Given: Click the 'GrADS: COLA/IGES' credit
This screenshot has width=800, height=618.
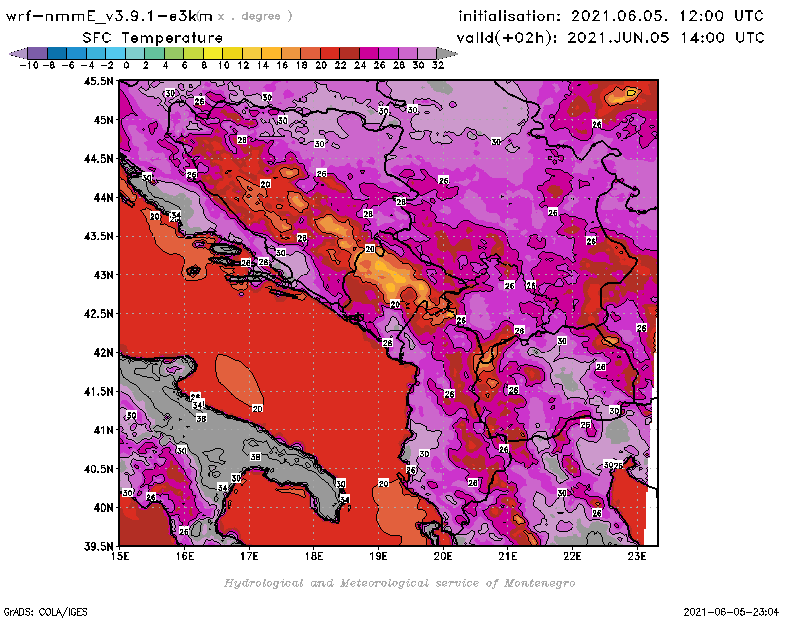Looking at the screenshot, I should pos(45,612).
